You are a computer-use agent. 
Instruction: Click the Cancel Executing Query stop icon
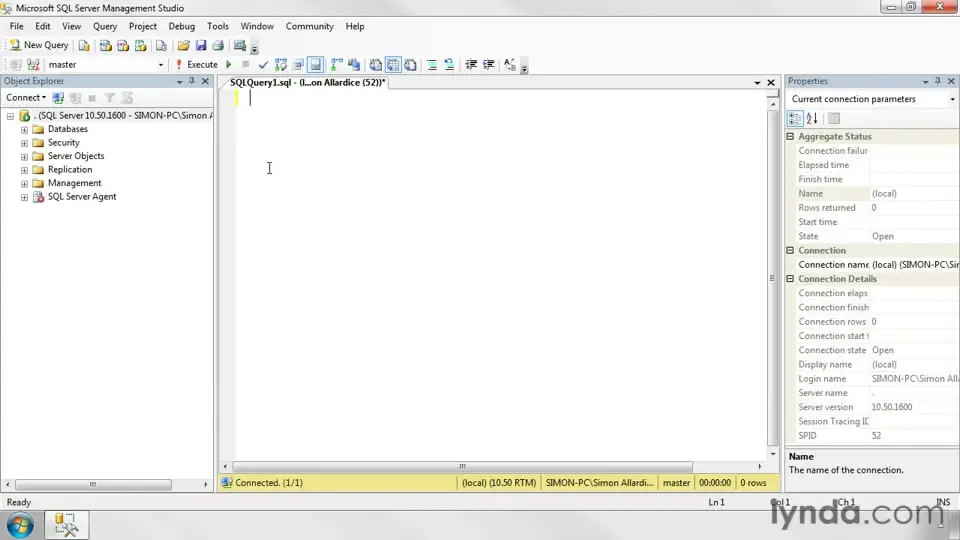tap(246, 64)
